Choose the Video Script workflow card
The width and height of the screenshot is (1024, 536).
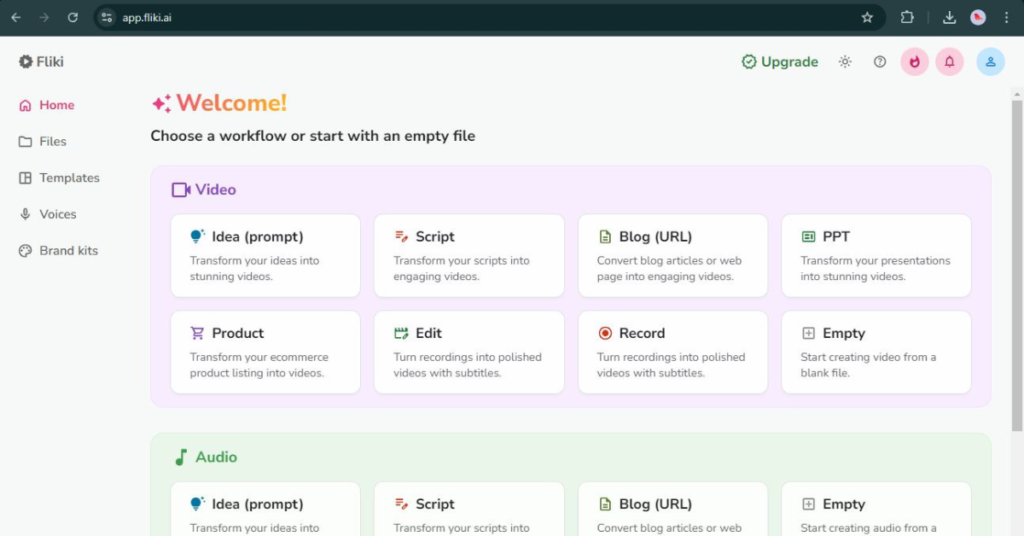click(469, 256)
